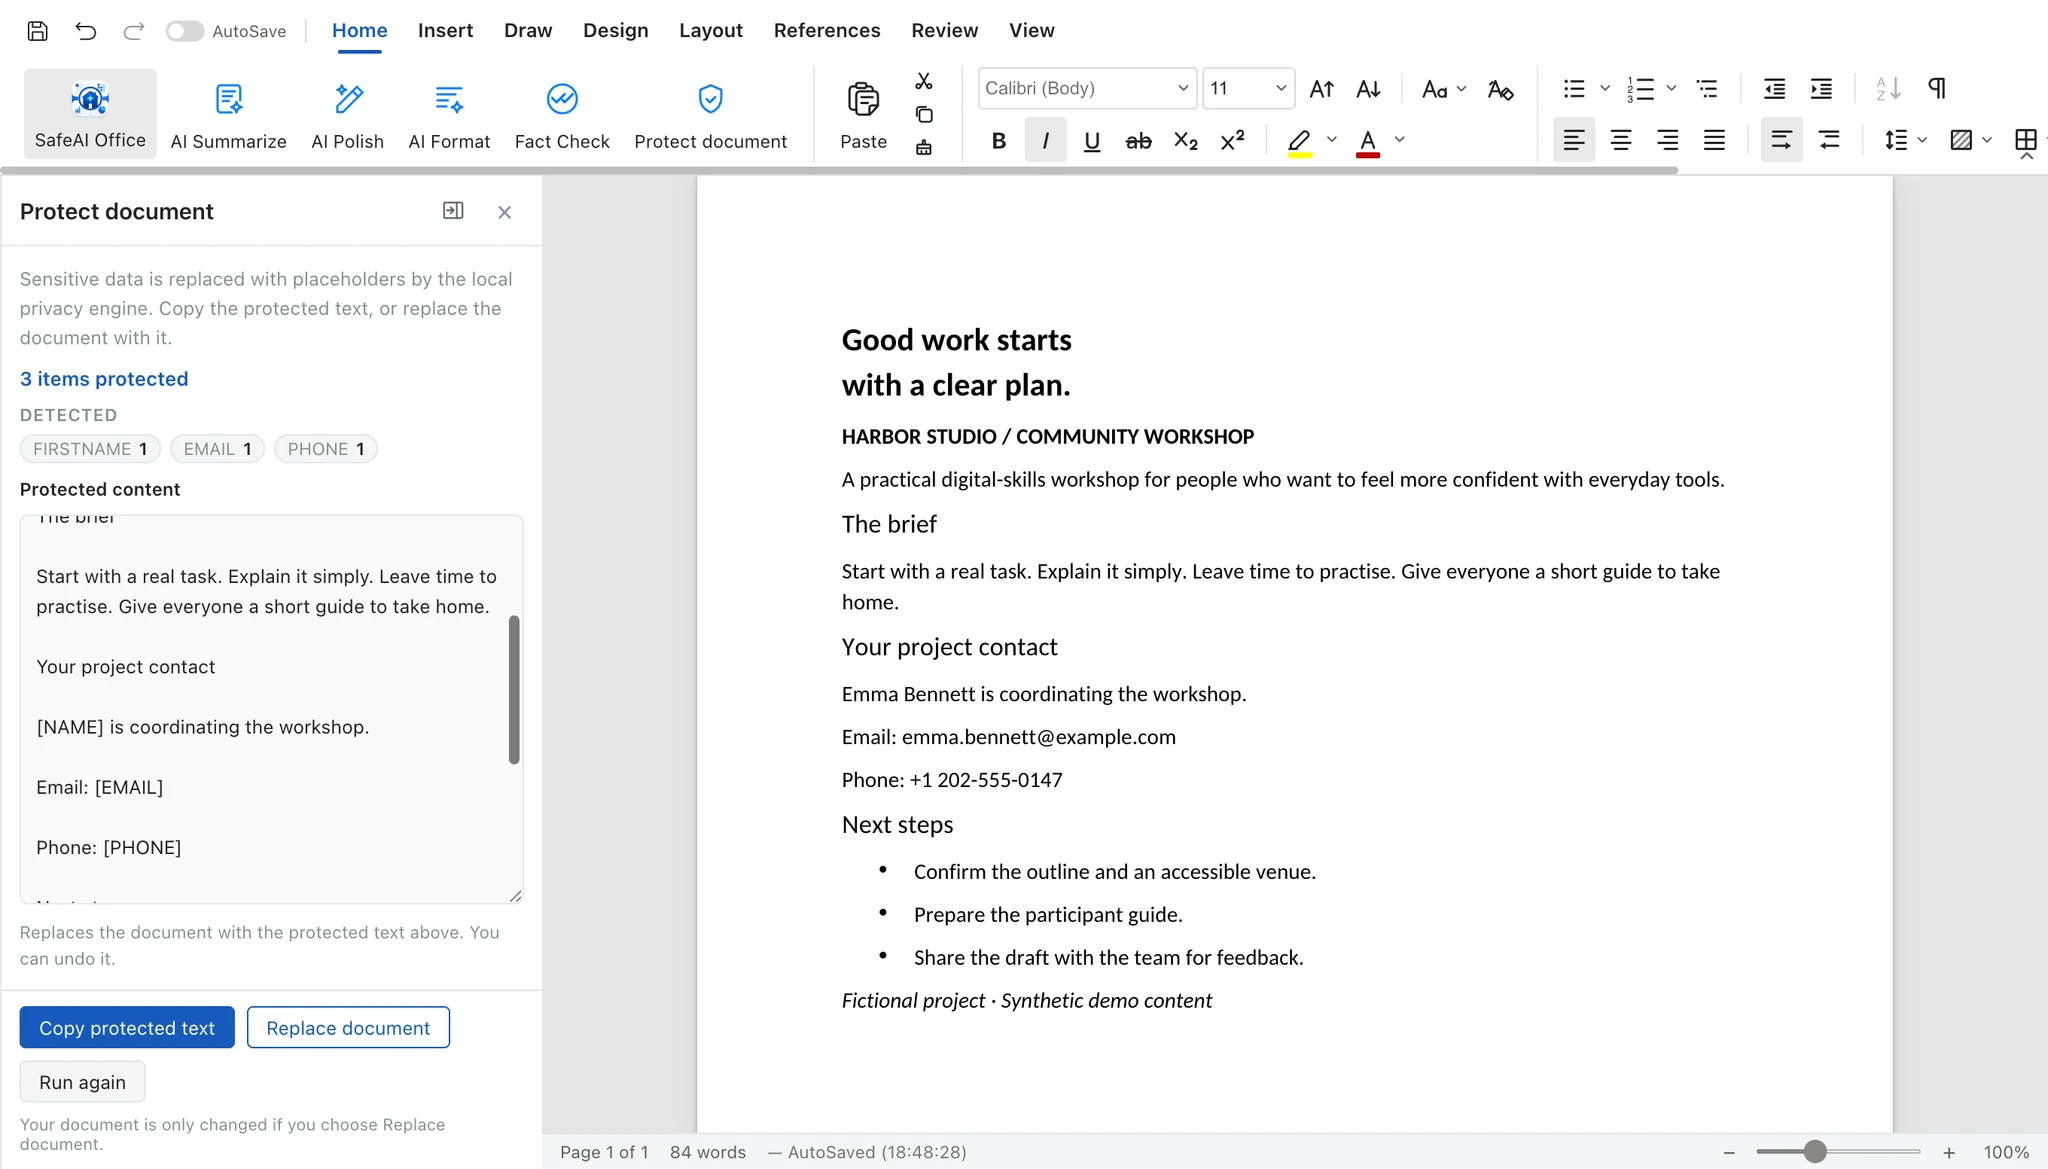2048x1169 pixels.
Task: Click Run again button
Action: coord(82,1082)
